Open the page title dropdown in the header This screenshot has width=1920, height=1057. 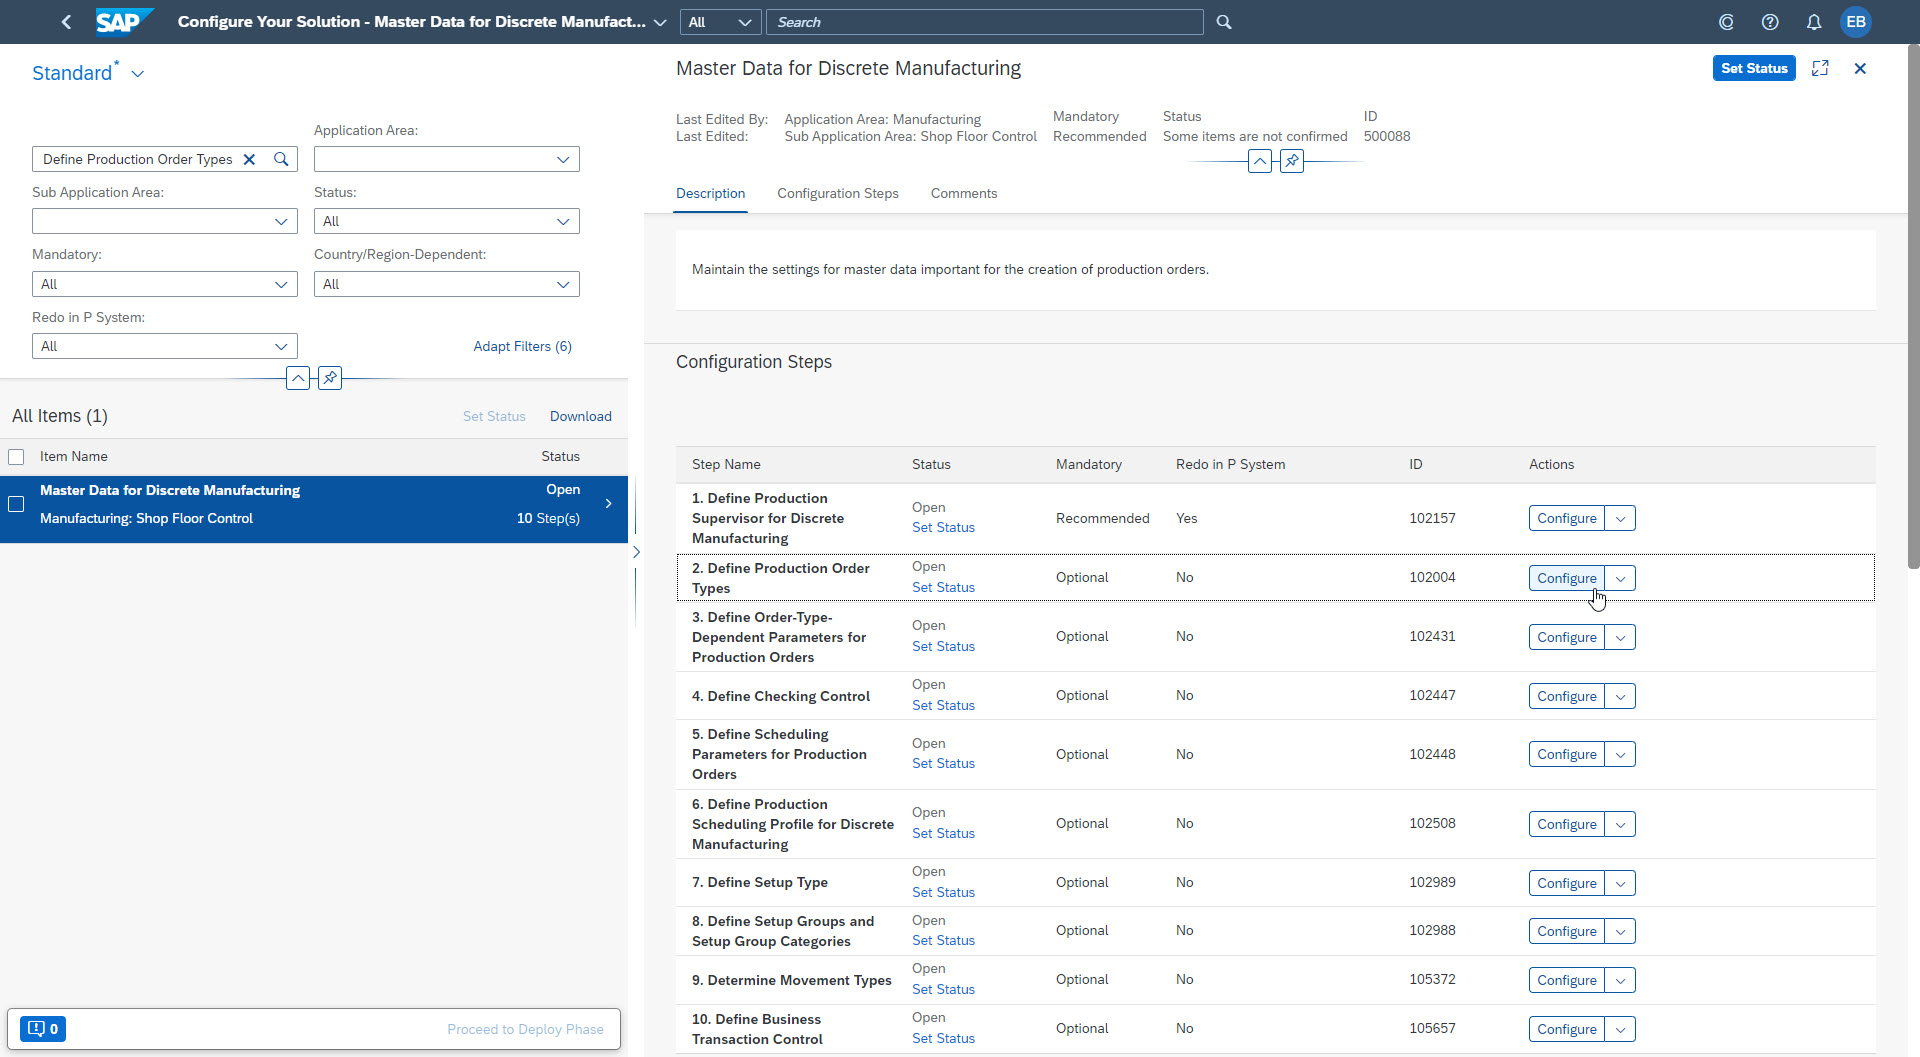click(660, 22)
